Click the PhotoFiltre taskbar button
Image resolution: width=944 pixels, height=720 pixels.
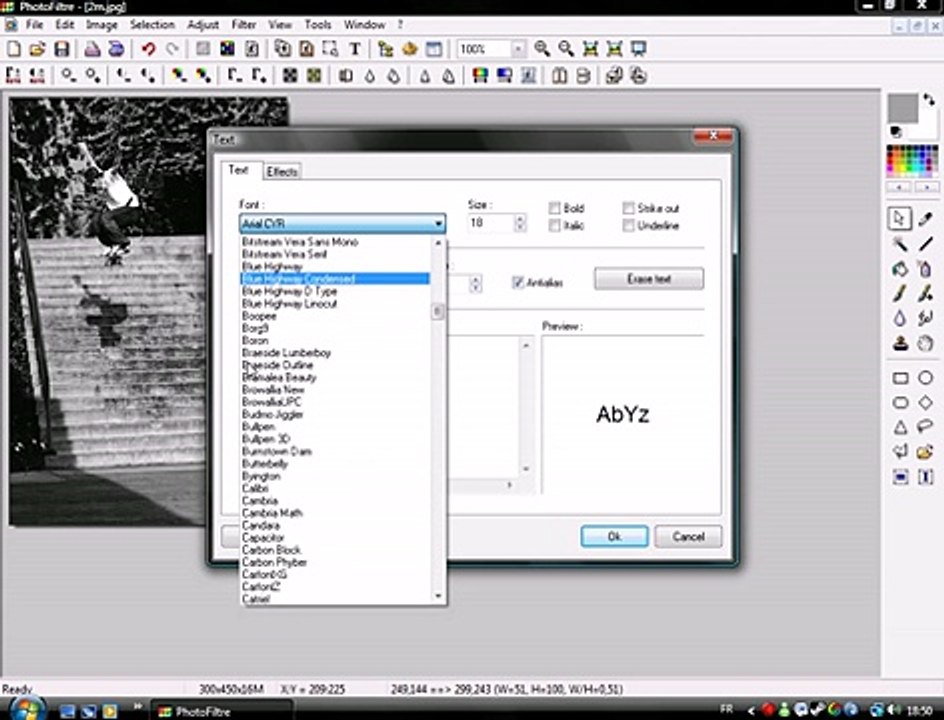point(222,712)
